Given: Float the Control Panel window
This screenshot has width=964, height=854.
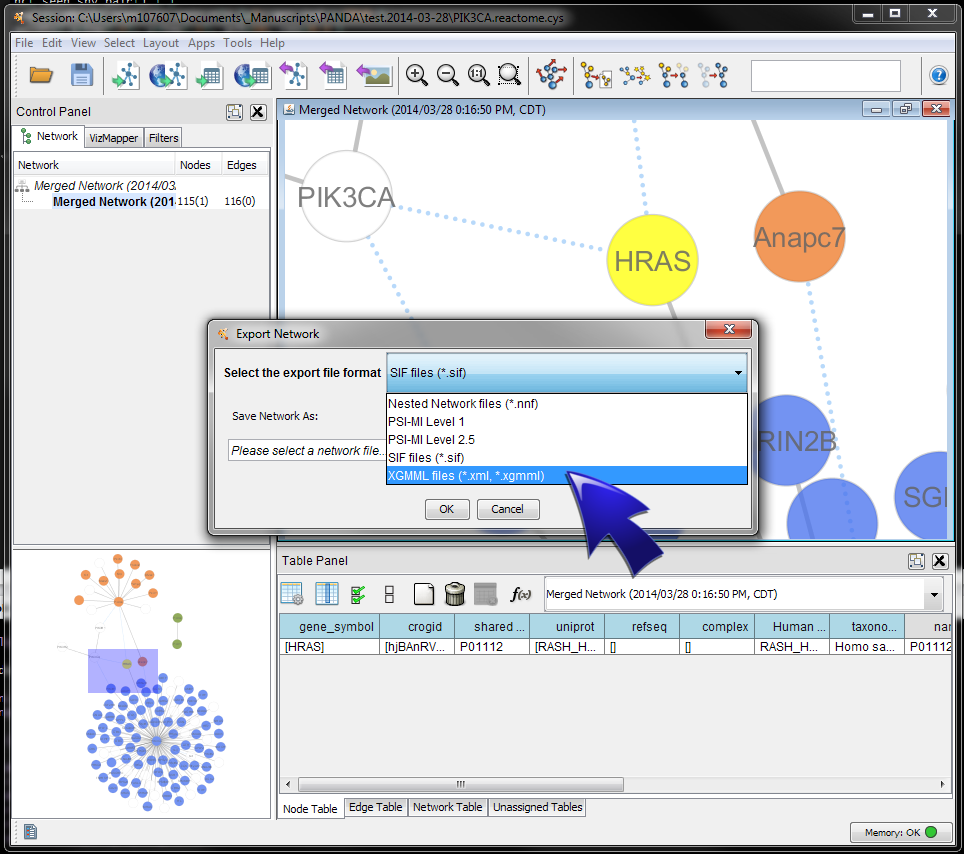Looking at the screenshot, I should pyautogui.click(x=235, y=112).
